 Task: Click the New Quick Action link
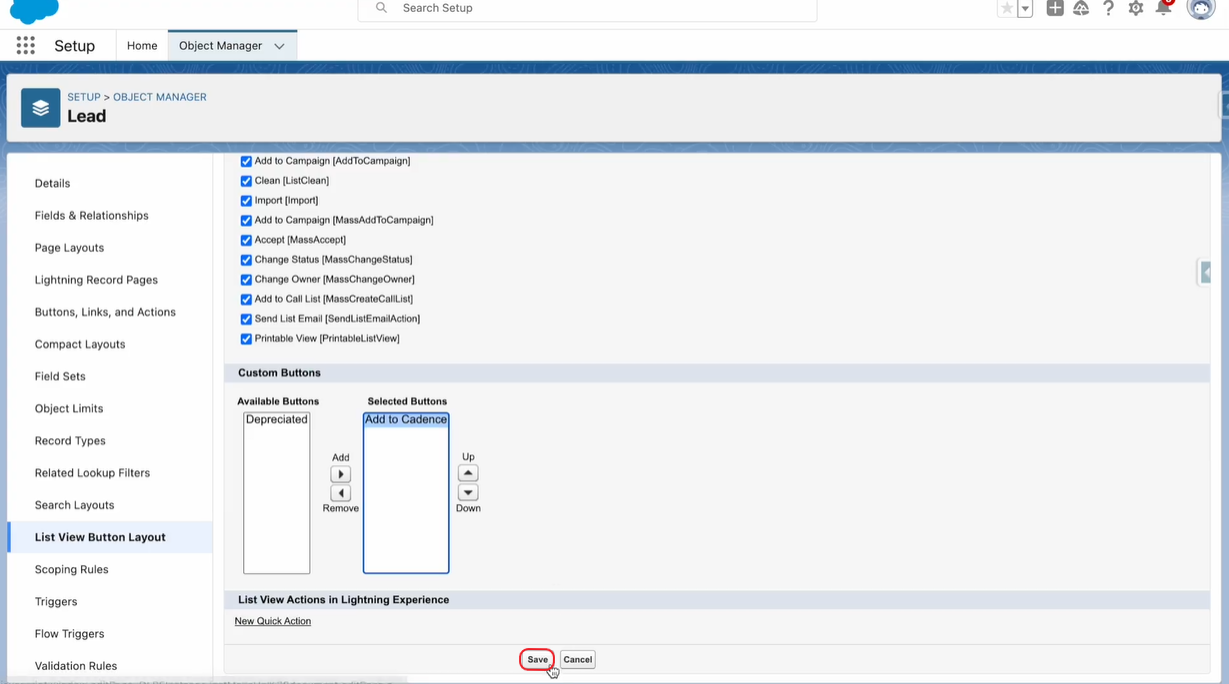pyautogui.click(x=273, y=621)
